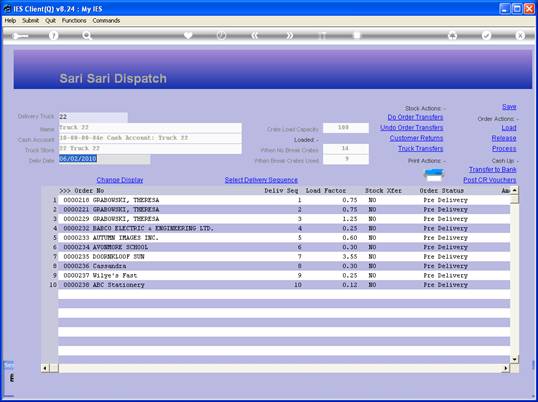The height and width of the screenshot is (402, 538).
Task: Click the Post CR Vouchers link
Action: (x=490, y=180)
